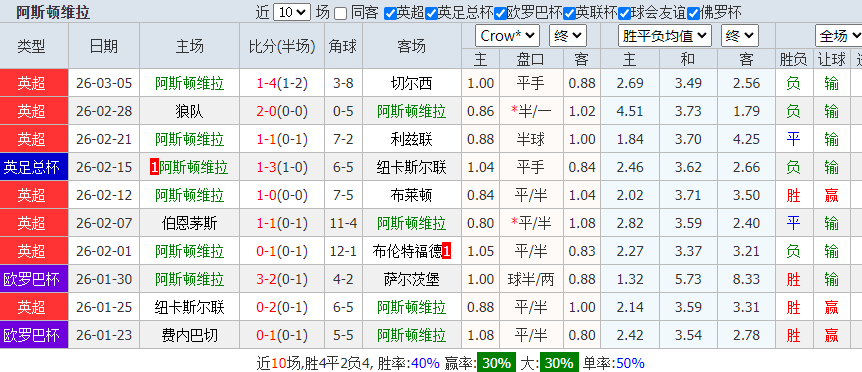
Task: Click the 英足总杯 league cell
Action: [x=34, y=167]
